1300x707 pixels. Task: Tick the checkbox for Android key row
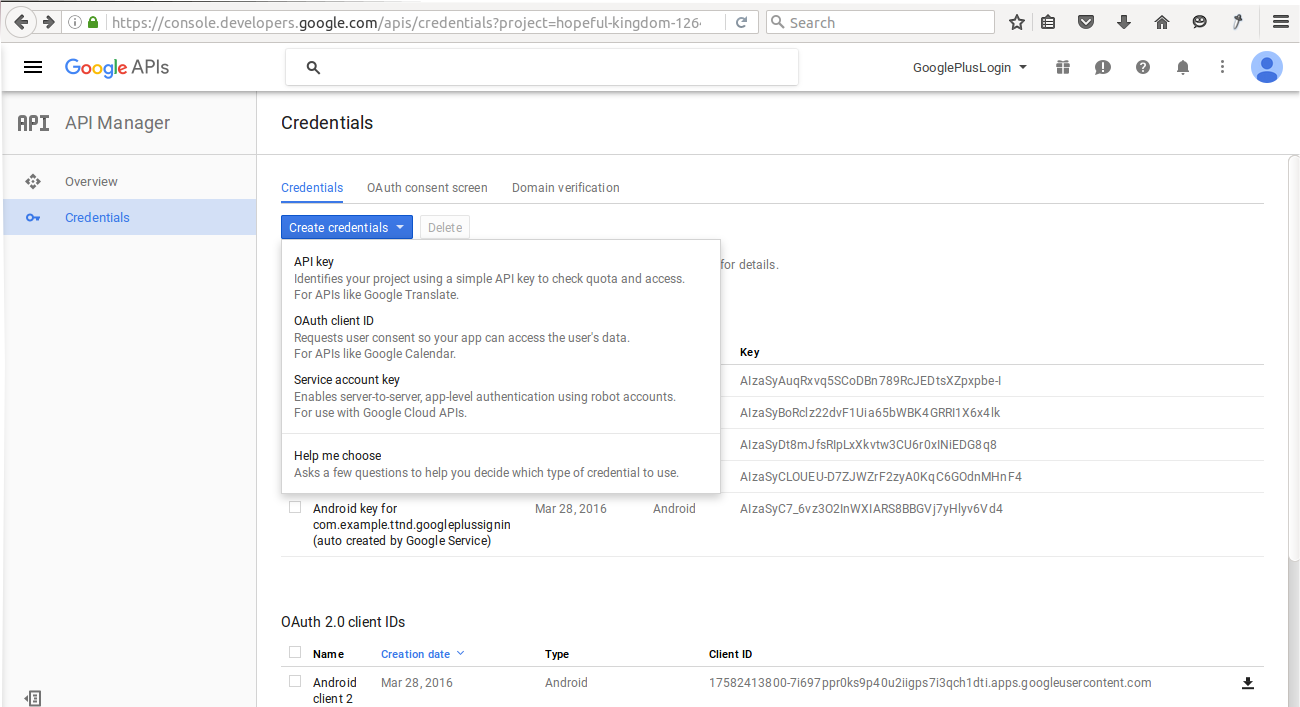[x=295, y=508]
